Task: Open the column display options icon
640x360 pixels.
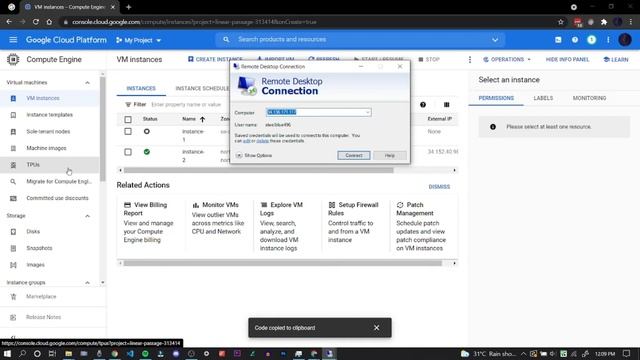Action: [x=447, y=105]
